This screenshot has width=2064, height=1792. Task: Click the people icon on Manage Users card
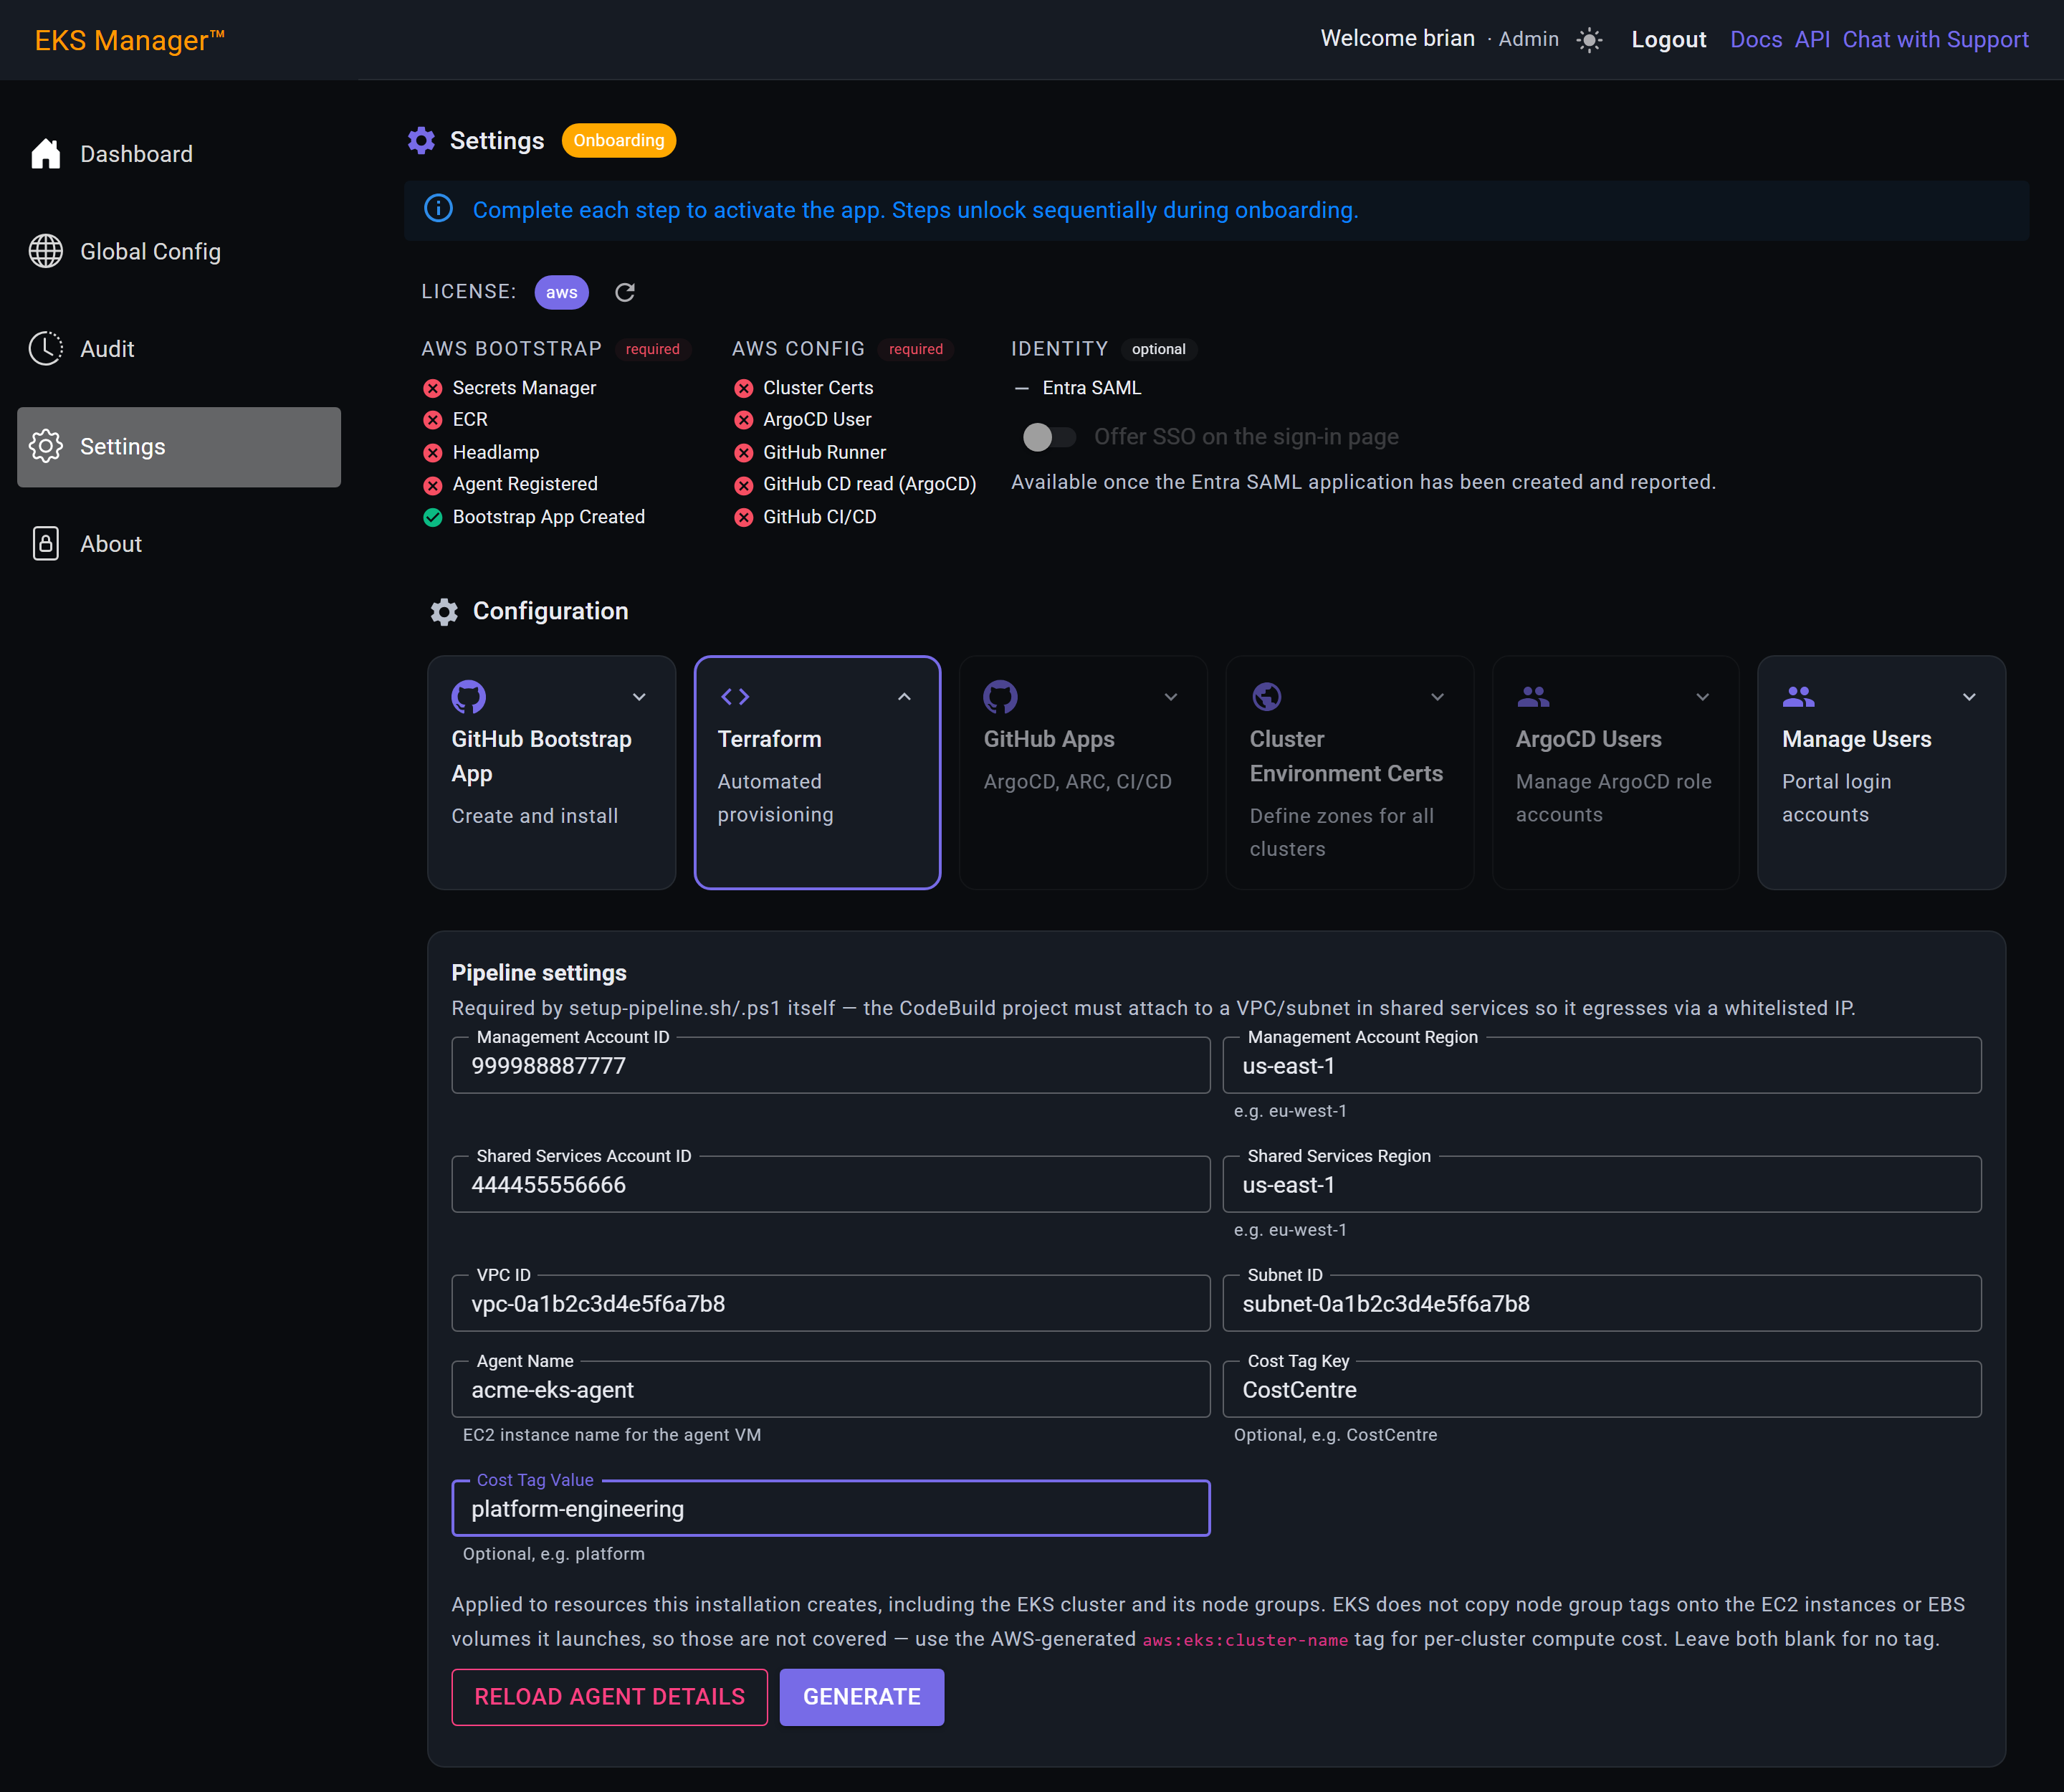point(1798,696)
